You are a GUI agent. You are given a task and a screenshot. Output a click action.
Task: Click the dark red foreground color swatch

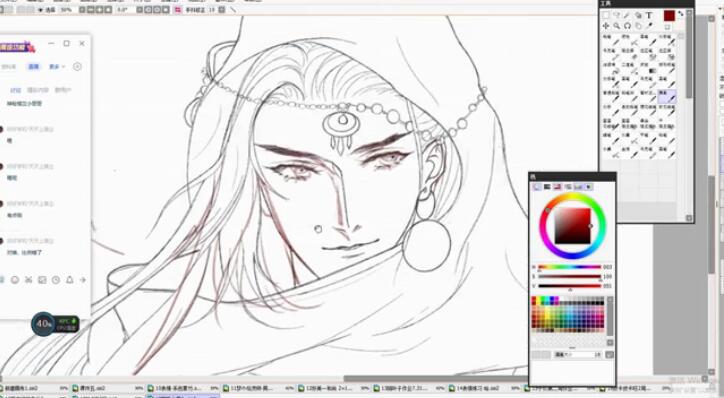click(669, 16)
